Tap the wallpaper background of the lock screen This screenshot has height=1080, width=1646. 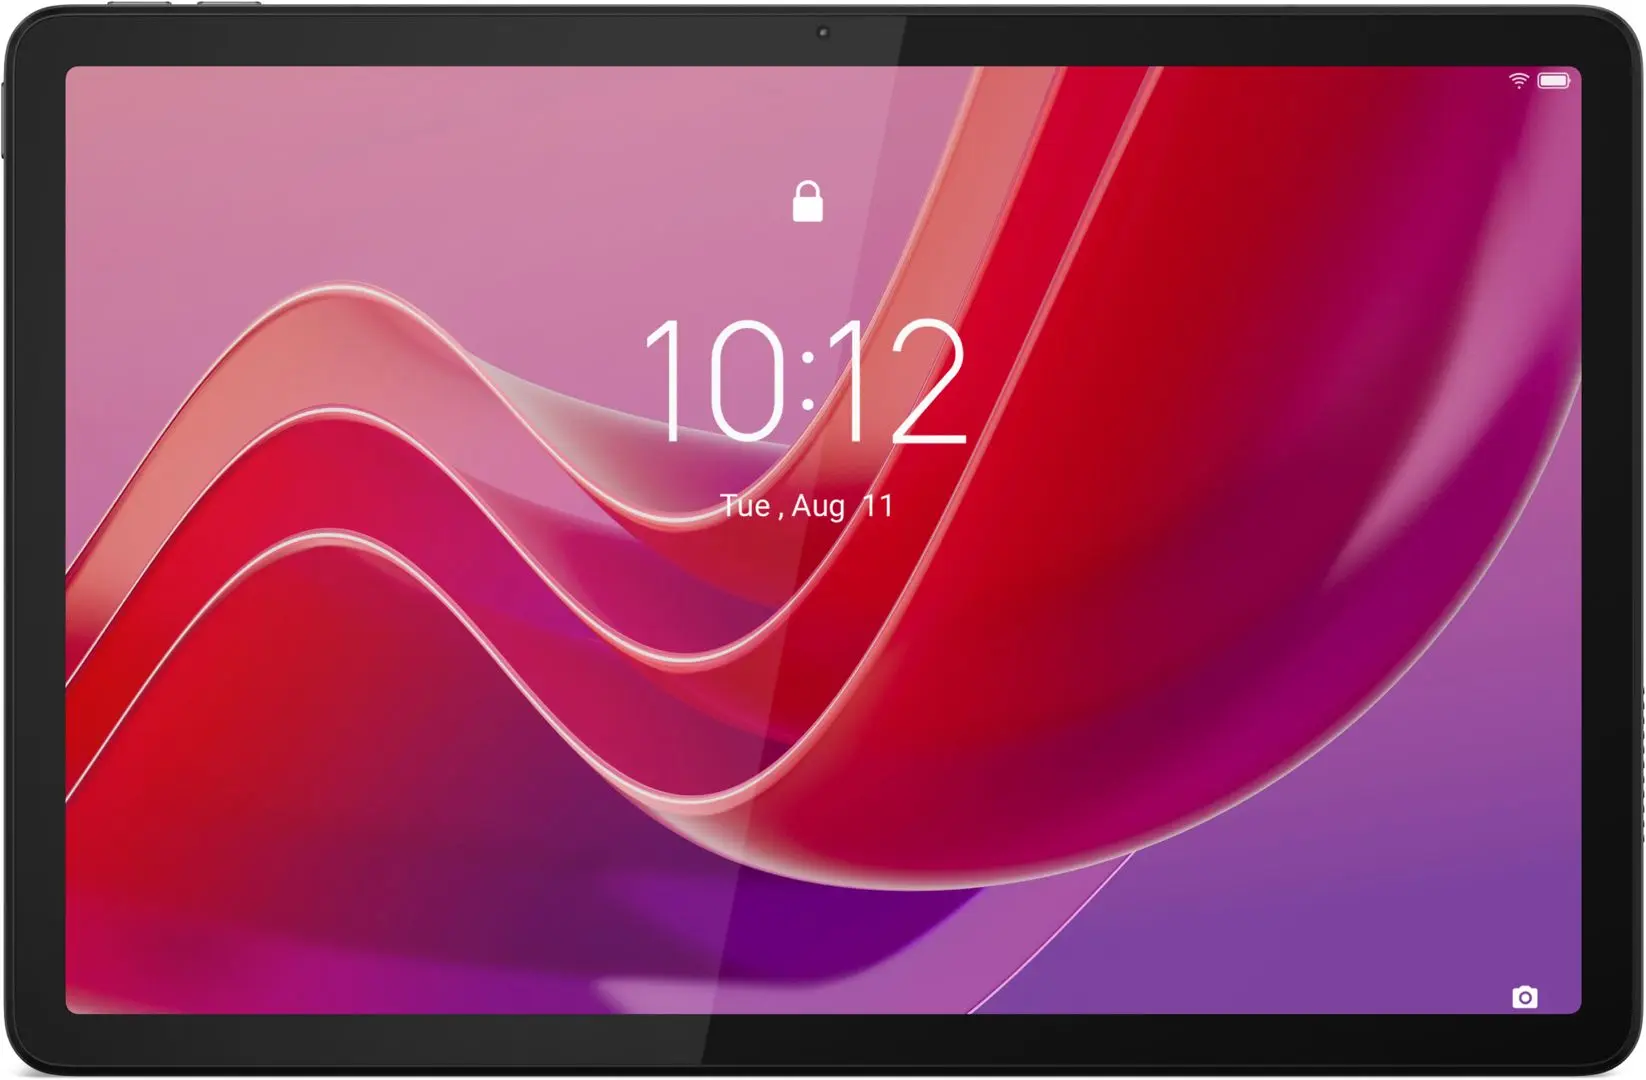pos(400,750)
